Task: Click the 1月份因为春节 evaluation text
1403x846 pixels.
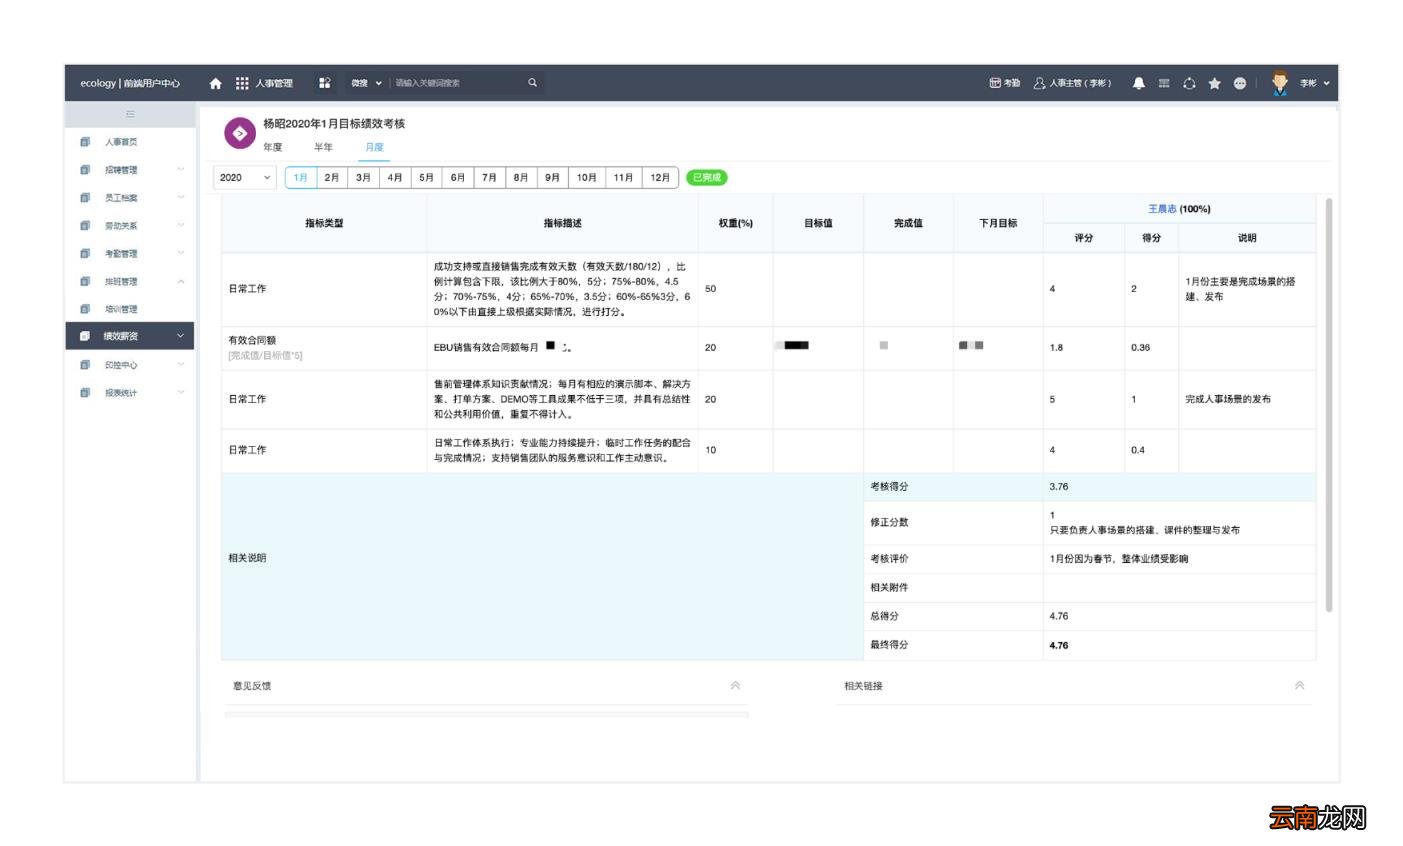Action: 1119,559
